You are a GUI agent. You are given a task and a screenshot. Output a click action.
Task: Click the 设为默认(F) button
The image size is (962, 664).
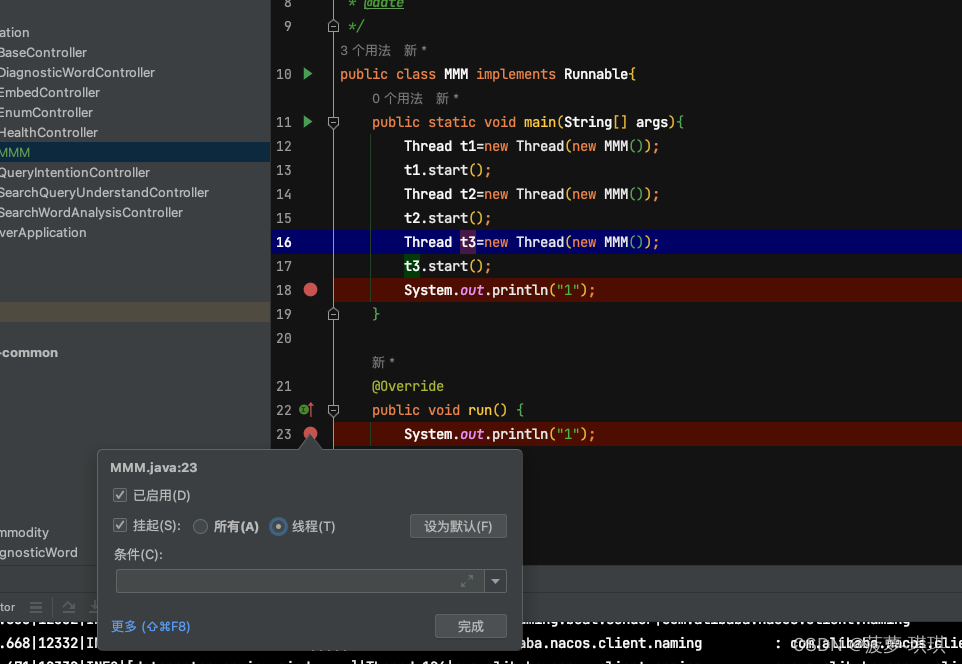[458, 526]
